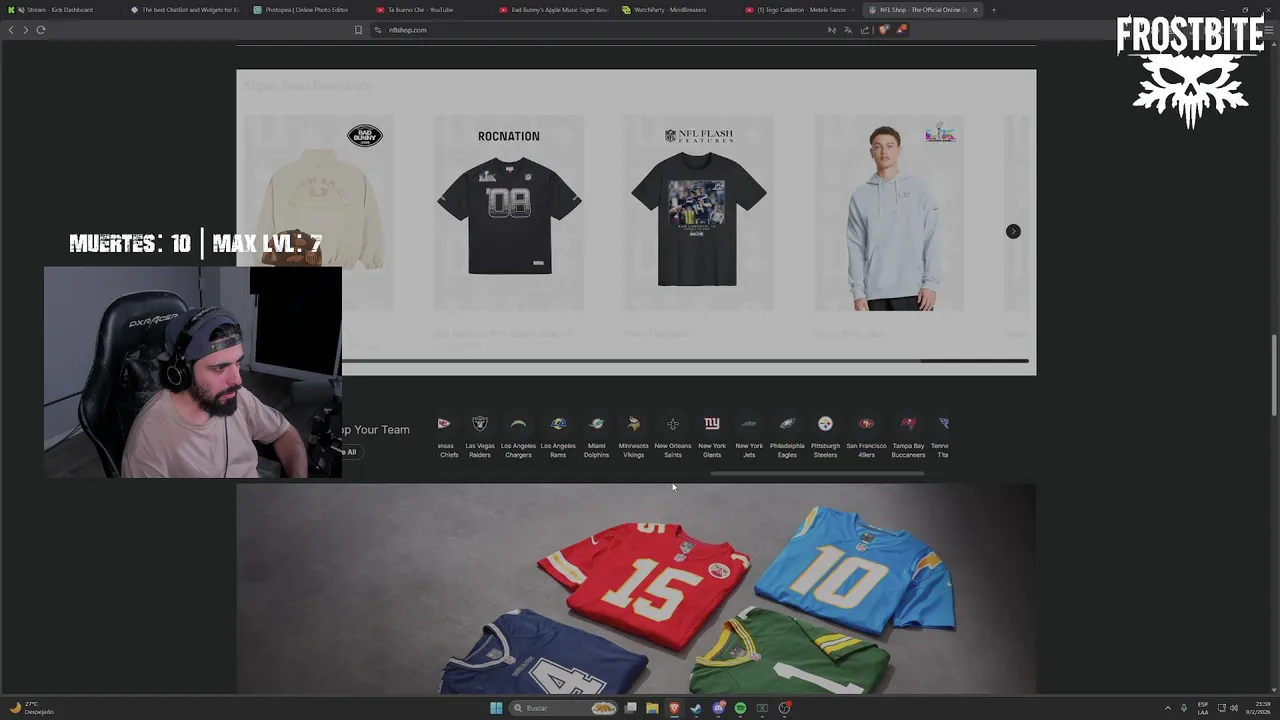Click the share icon in address bar
Screen dimensions: 1280x720
pyautogui.click(x=865, y=30)
